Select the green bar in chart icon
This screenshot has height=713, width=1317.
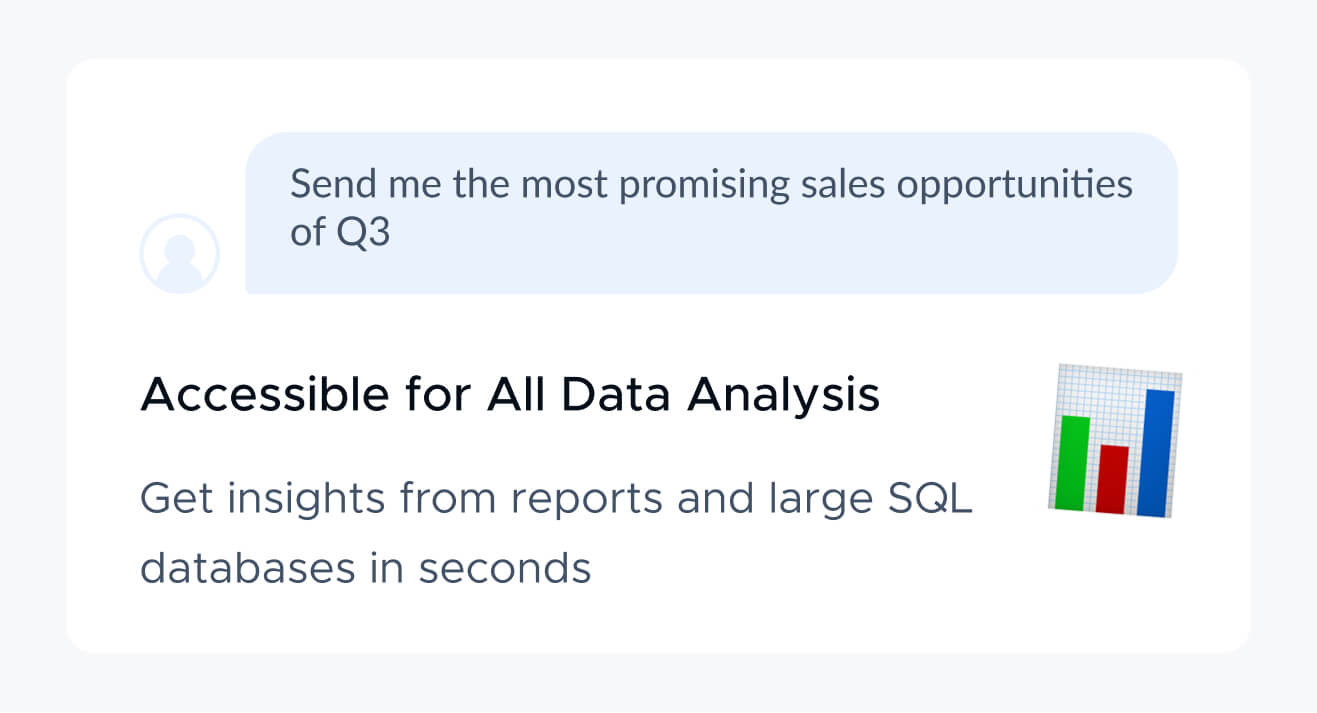click(1074, 462)
